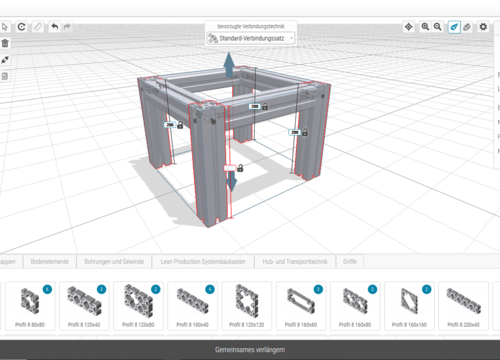Select Profil 8 80x80 thumbnail
Image resolution: width=500 pixels, height=360 pixels.
tap(30, 306)
